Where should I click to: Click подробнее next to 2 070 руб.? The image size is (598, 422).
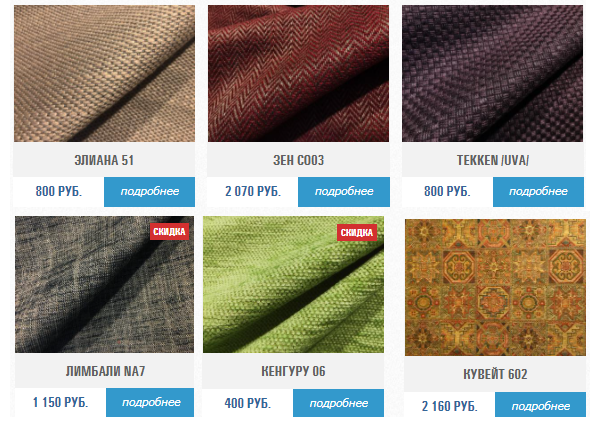tap(344, 192)
